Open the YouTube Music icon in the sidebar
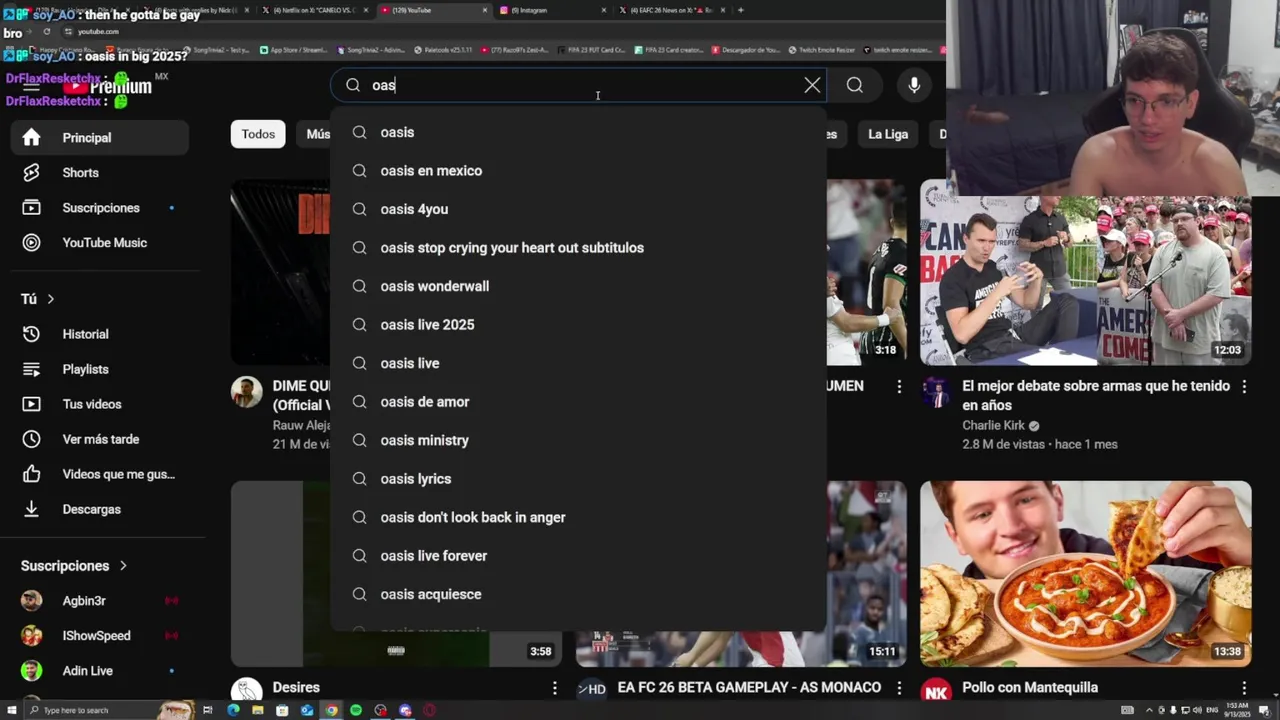Viewport: 1280px width, 720px height. 31,242
